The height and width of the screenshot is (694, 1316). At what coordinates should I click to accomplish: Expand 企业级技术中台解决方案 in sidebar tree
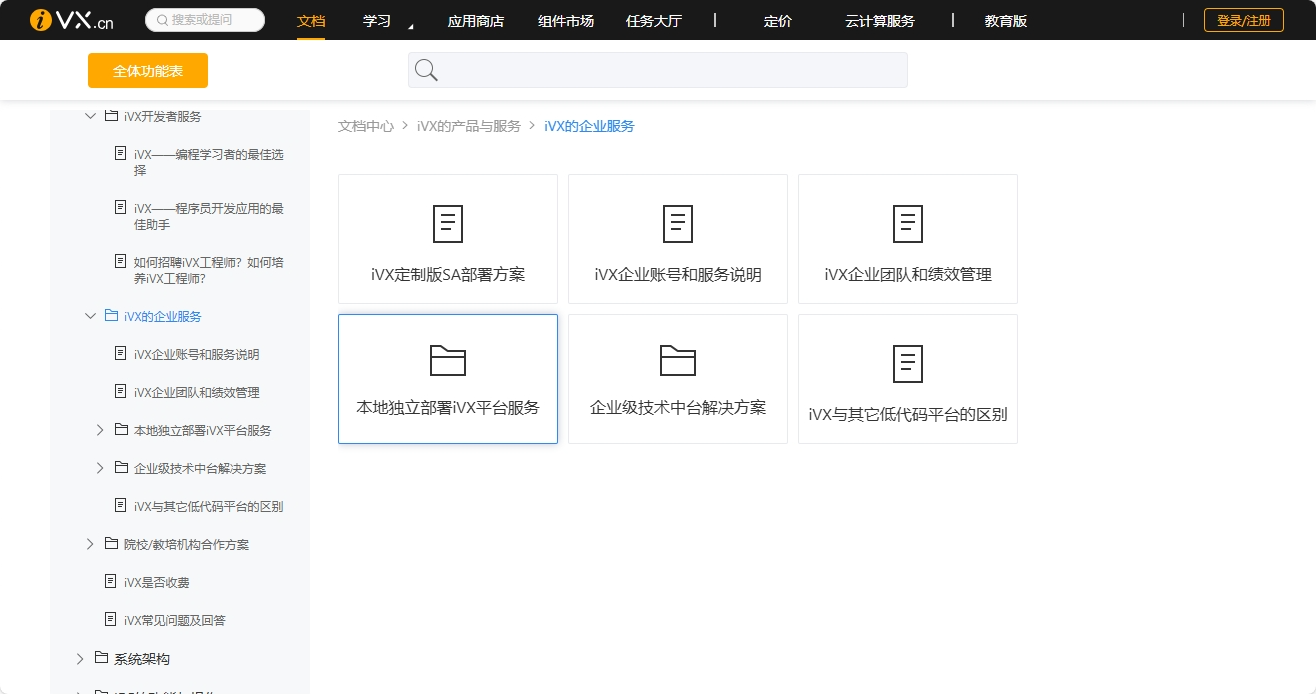pos(100,468)
